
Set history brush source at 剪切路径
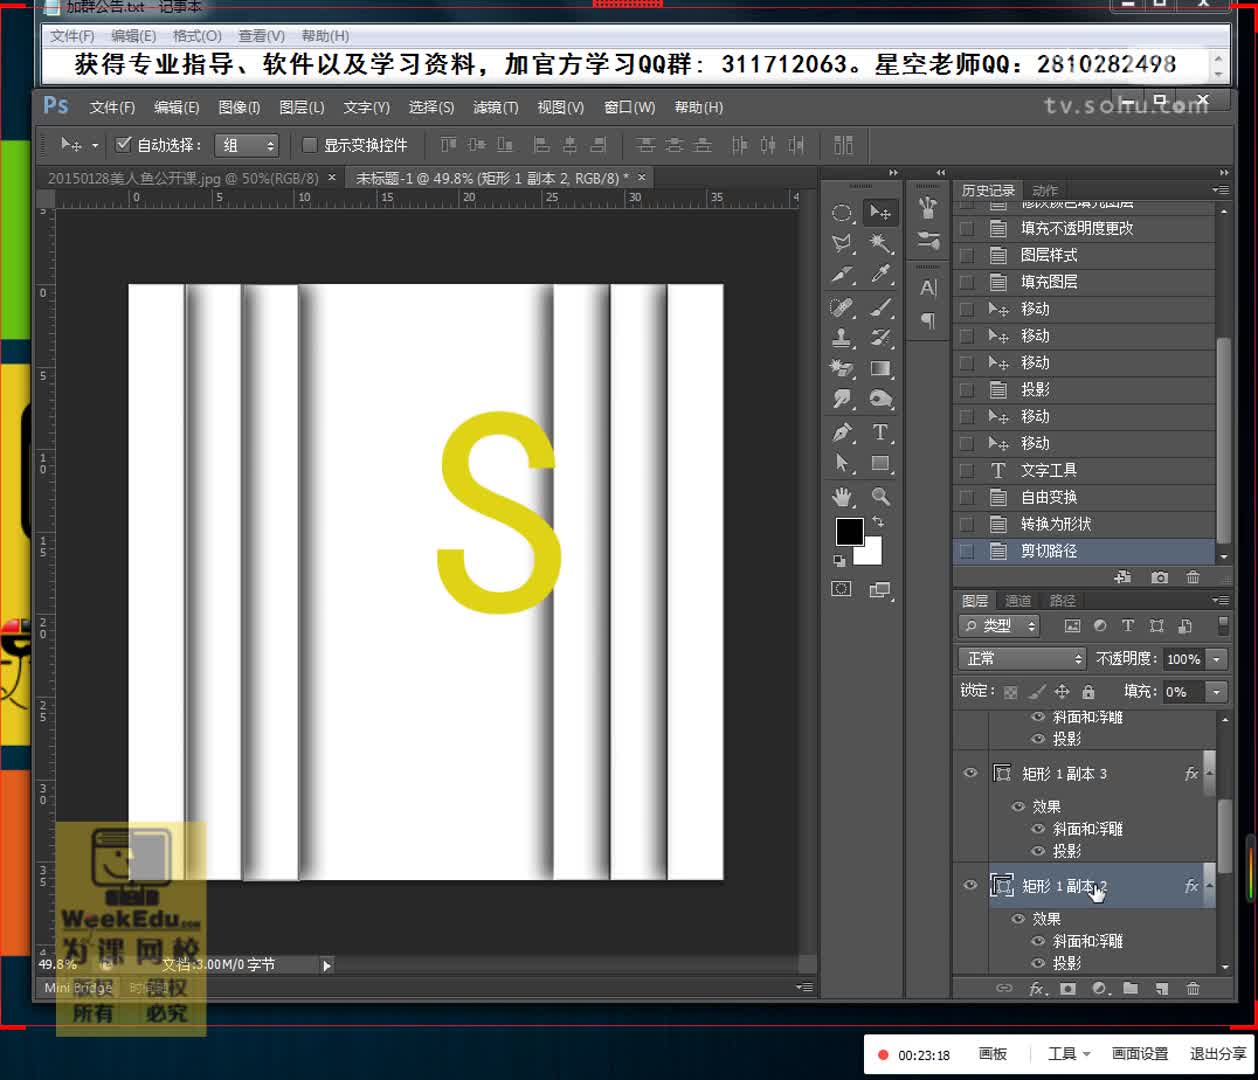[966, 551]
